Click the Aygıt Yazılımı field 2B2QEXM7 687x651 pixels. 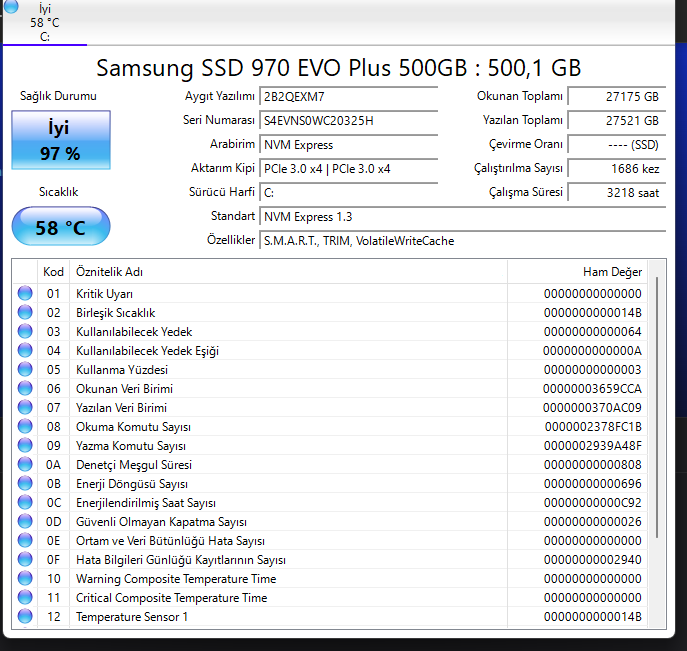(x=349, y=96)
